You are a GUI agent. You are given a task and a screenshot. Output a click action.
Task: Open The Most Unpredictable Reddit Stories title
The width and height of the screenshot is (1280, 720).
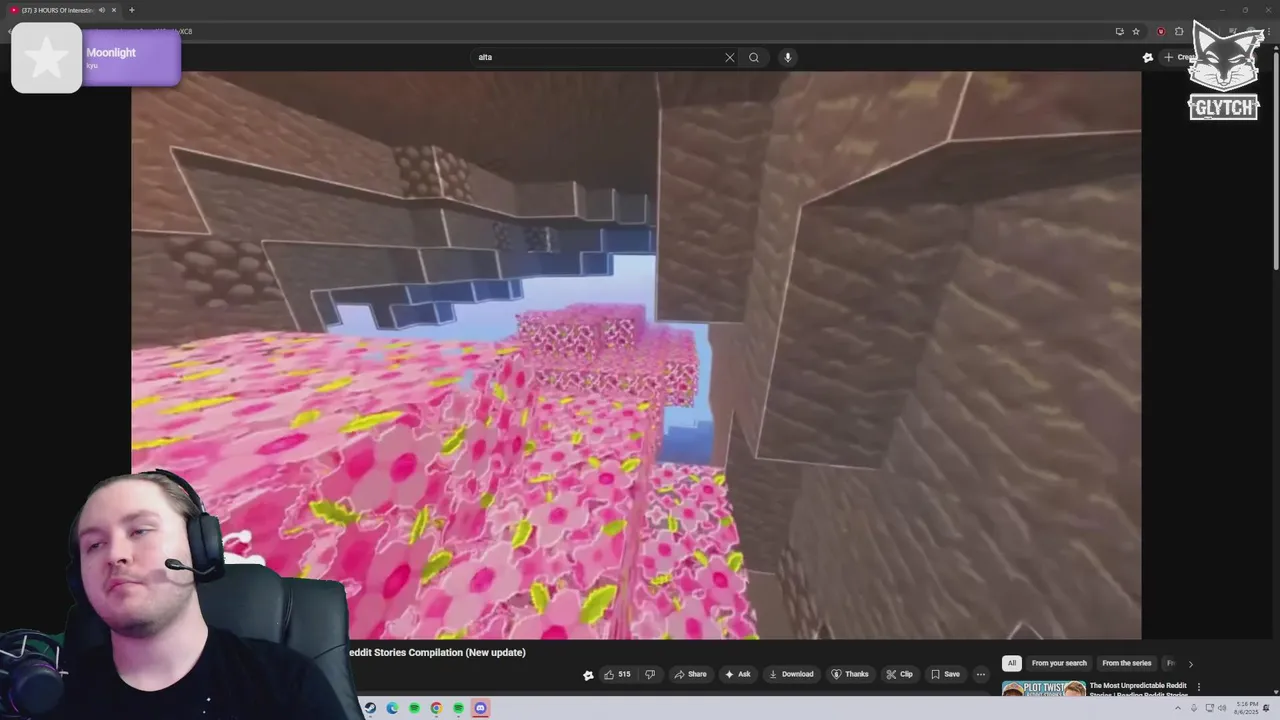(1138, 690)
